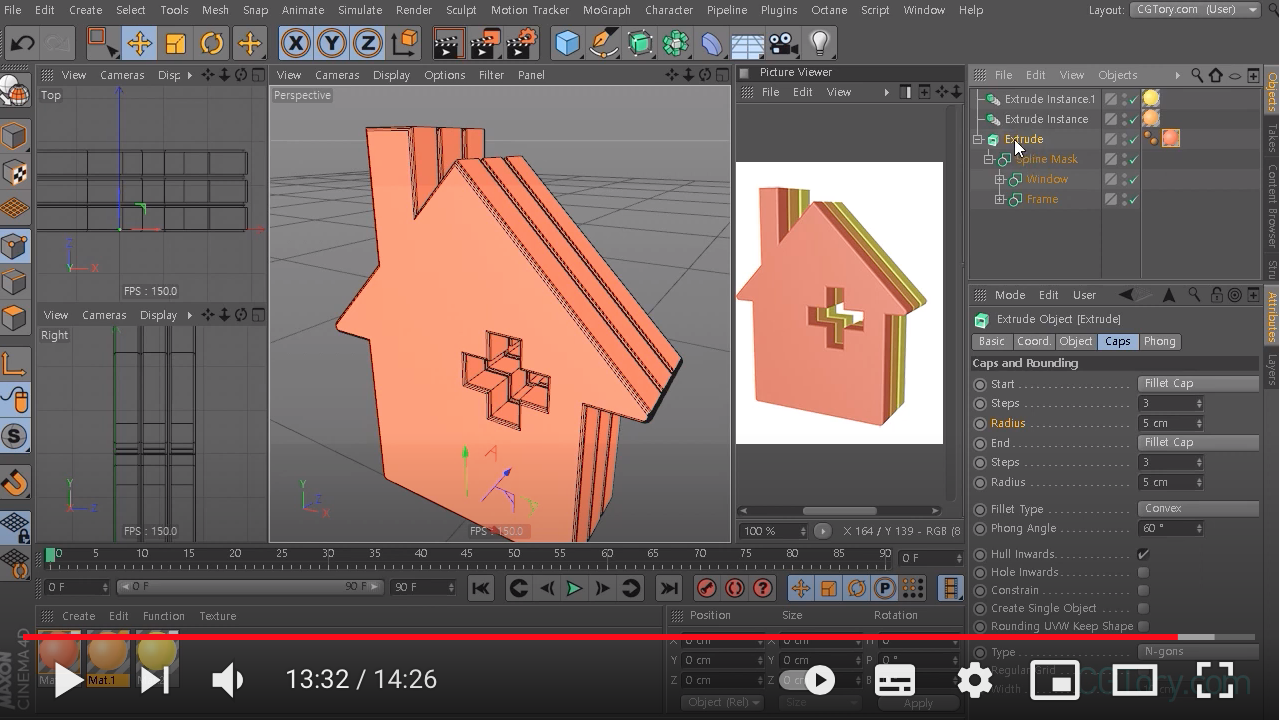Open the Start cap type dropdown
The height and width of the screenshot is (720, 1280).
1198,383
